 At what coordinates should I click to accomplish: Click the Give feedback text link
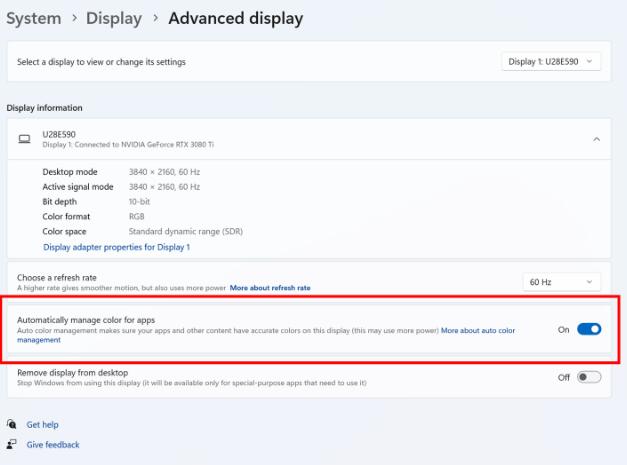(x=53, y=444)
